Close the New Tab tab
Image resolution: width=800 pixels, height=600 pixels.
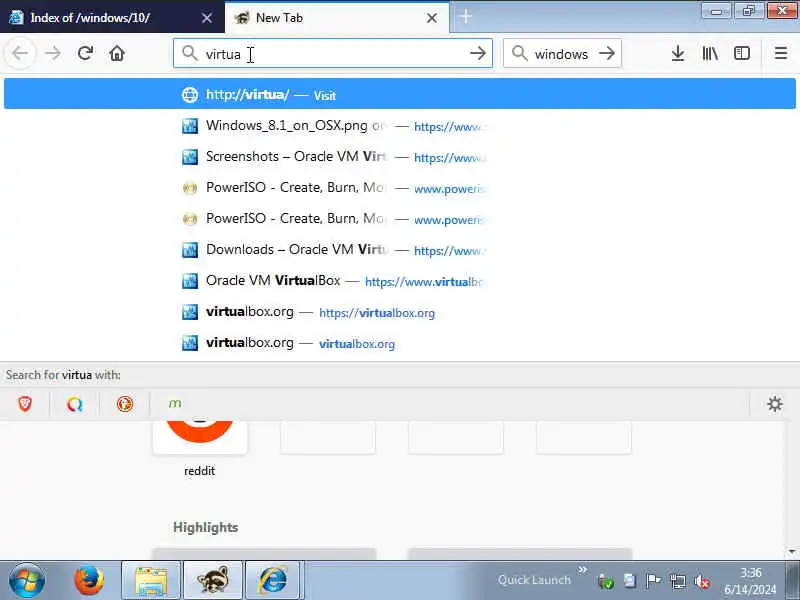[432, 18]
